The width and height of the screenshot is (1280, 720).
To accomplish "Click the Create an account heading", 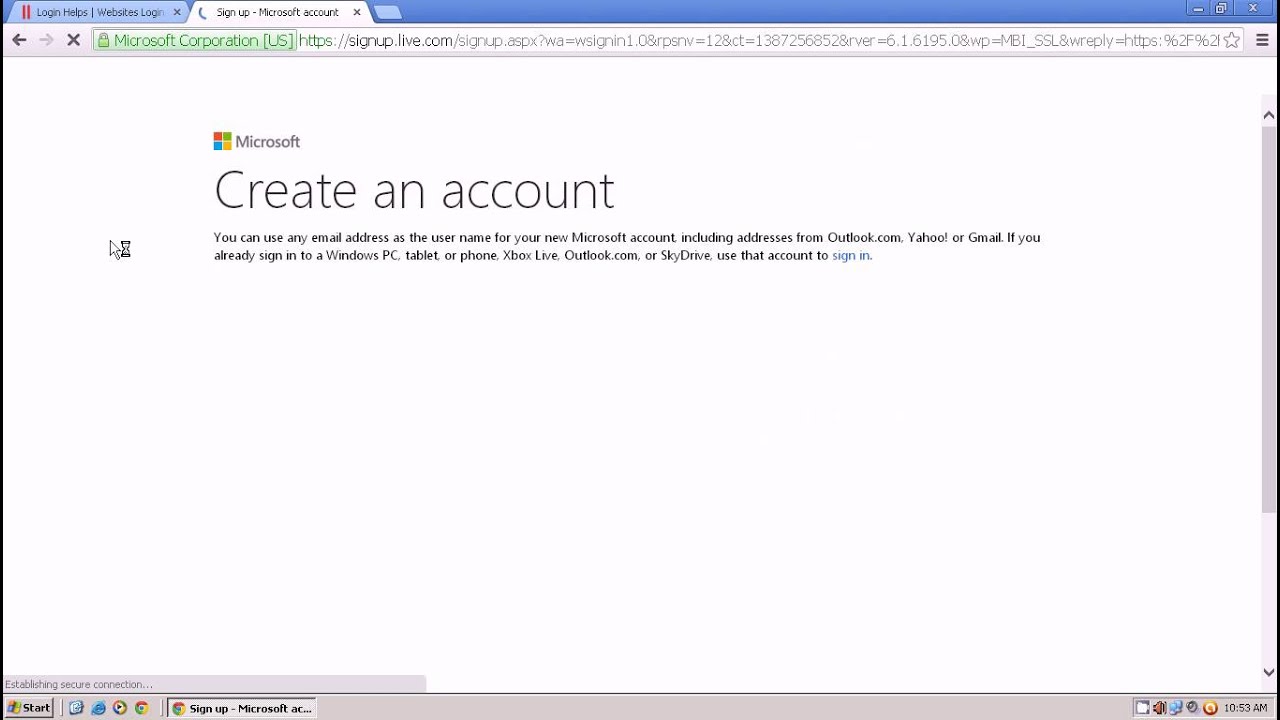I will point(414,190).
